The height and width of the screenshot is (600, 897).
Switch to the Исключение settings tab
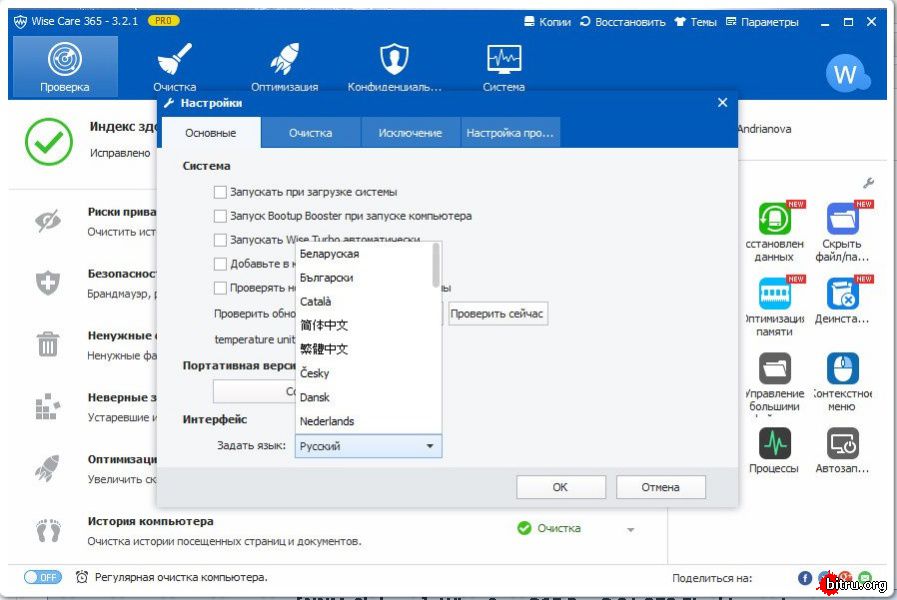[410, 133]
